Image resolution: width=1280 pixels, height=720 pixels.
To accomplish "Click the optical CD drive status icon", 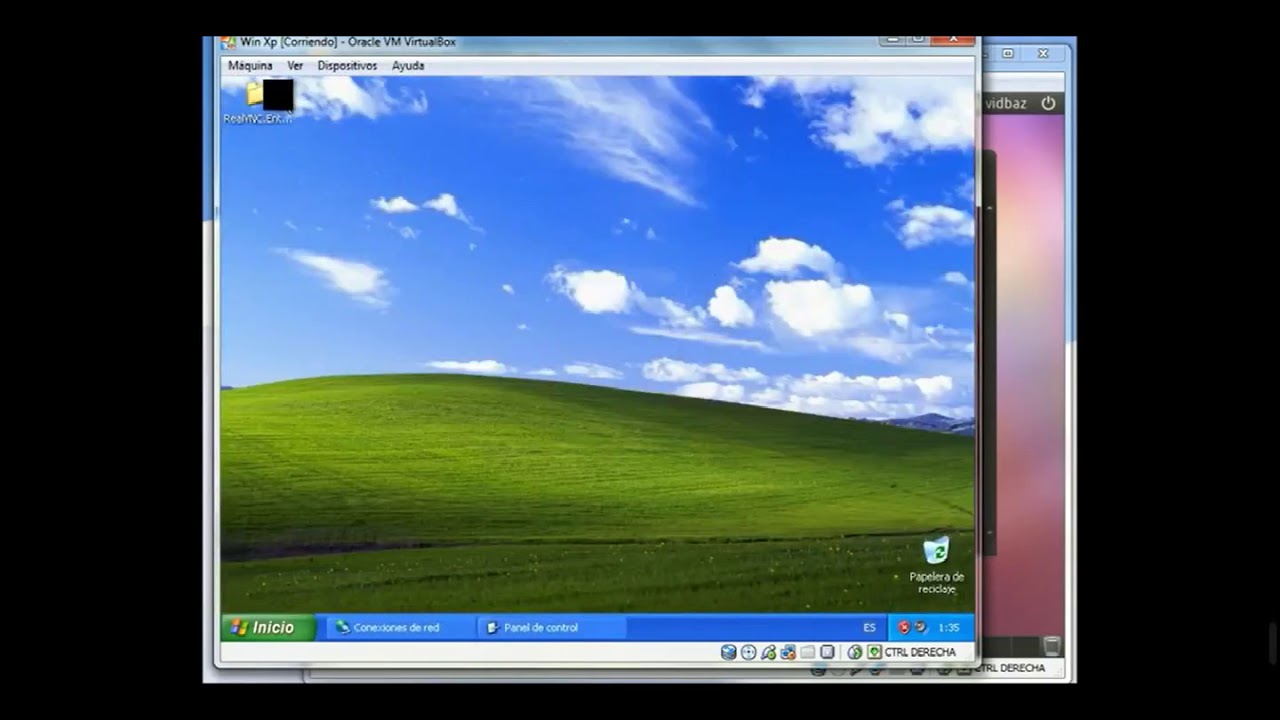I will [748, 652].
